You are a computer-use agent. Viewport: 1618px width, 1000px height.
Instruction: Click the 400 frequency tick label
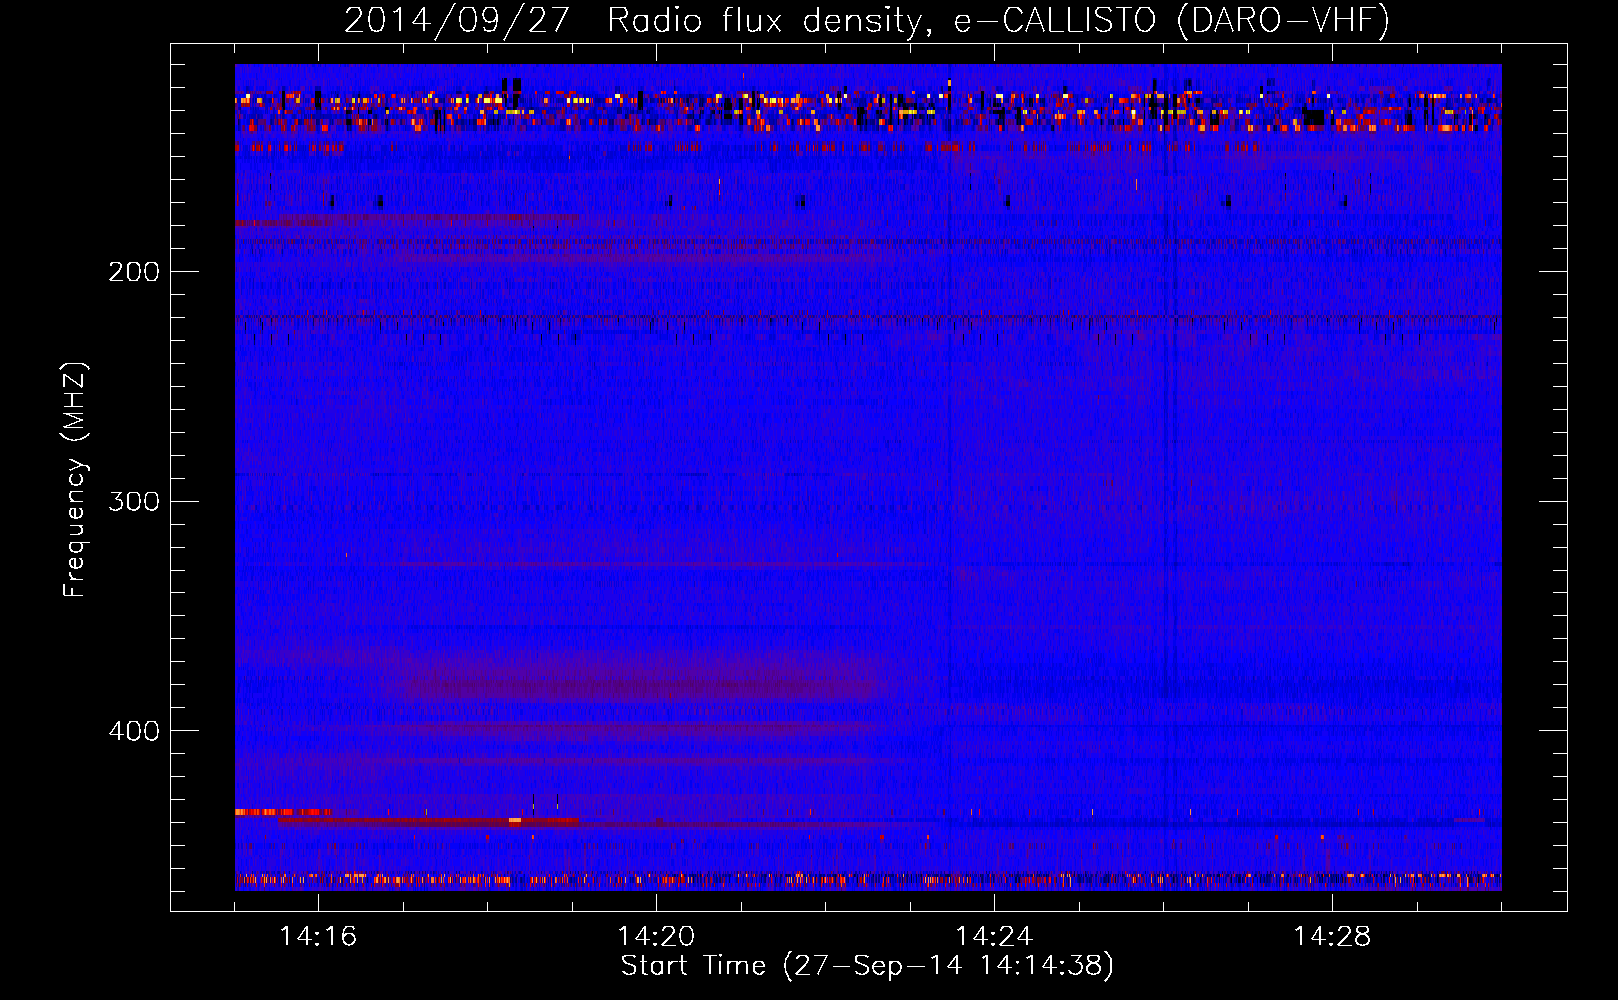pos(134,731)
